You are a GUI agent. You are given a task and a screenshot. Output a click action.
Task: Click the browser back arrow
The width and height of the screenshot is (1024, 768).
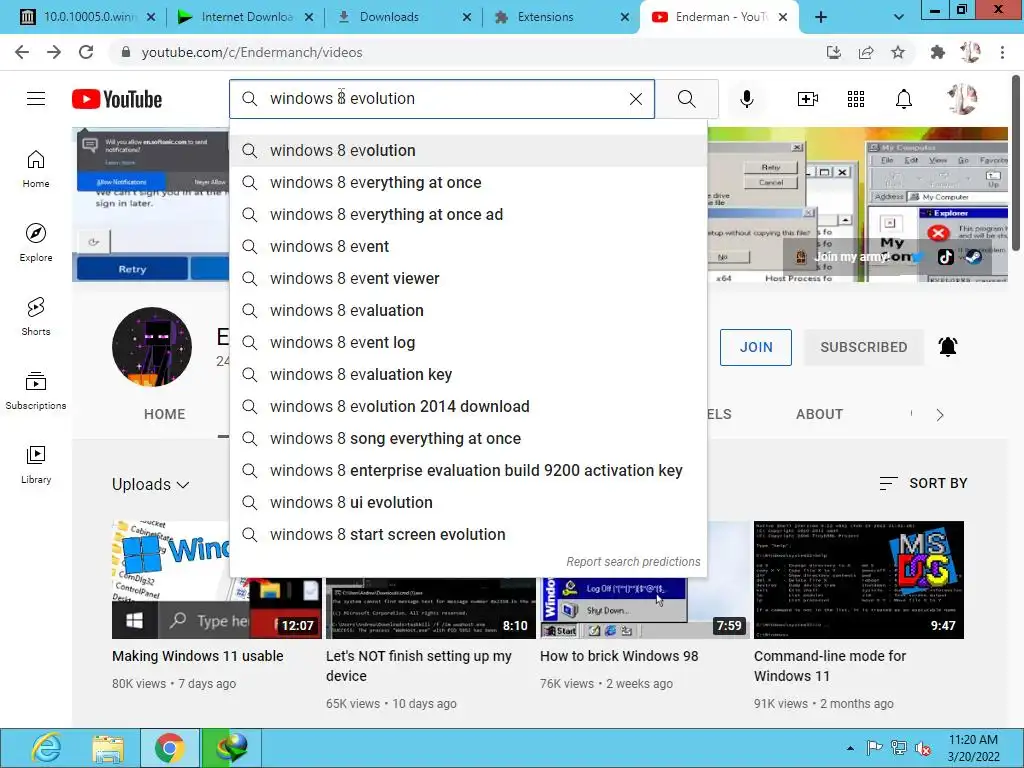[x=22, y=52]
